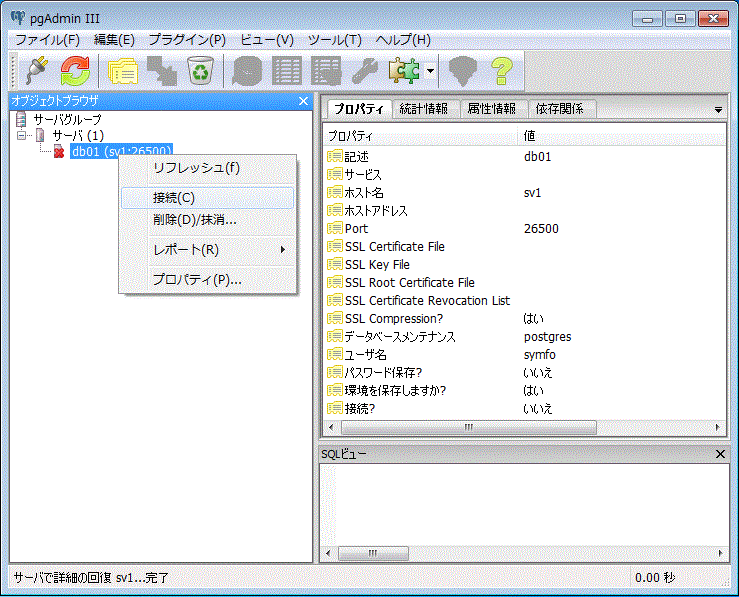Select the ホスト名 property row
Image resolution: width=739 pixels, height=597 pixels.
pos(525,192)
